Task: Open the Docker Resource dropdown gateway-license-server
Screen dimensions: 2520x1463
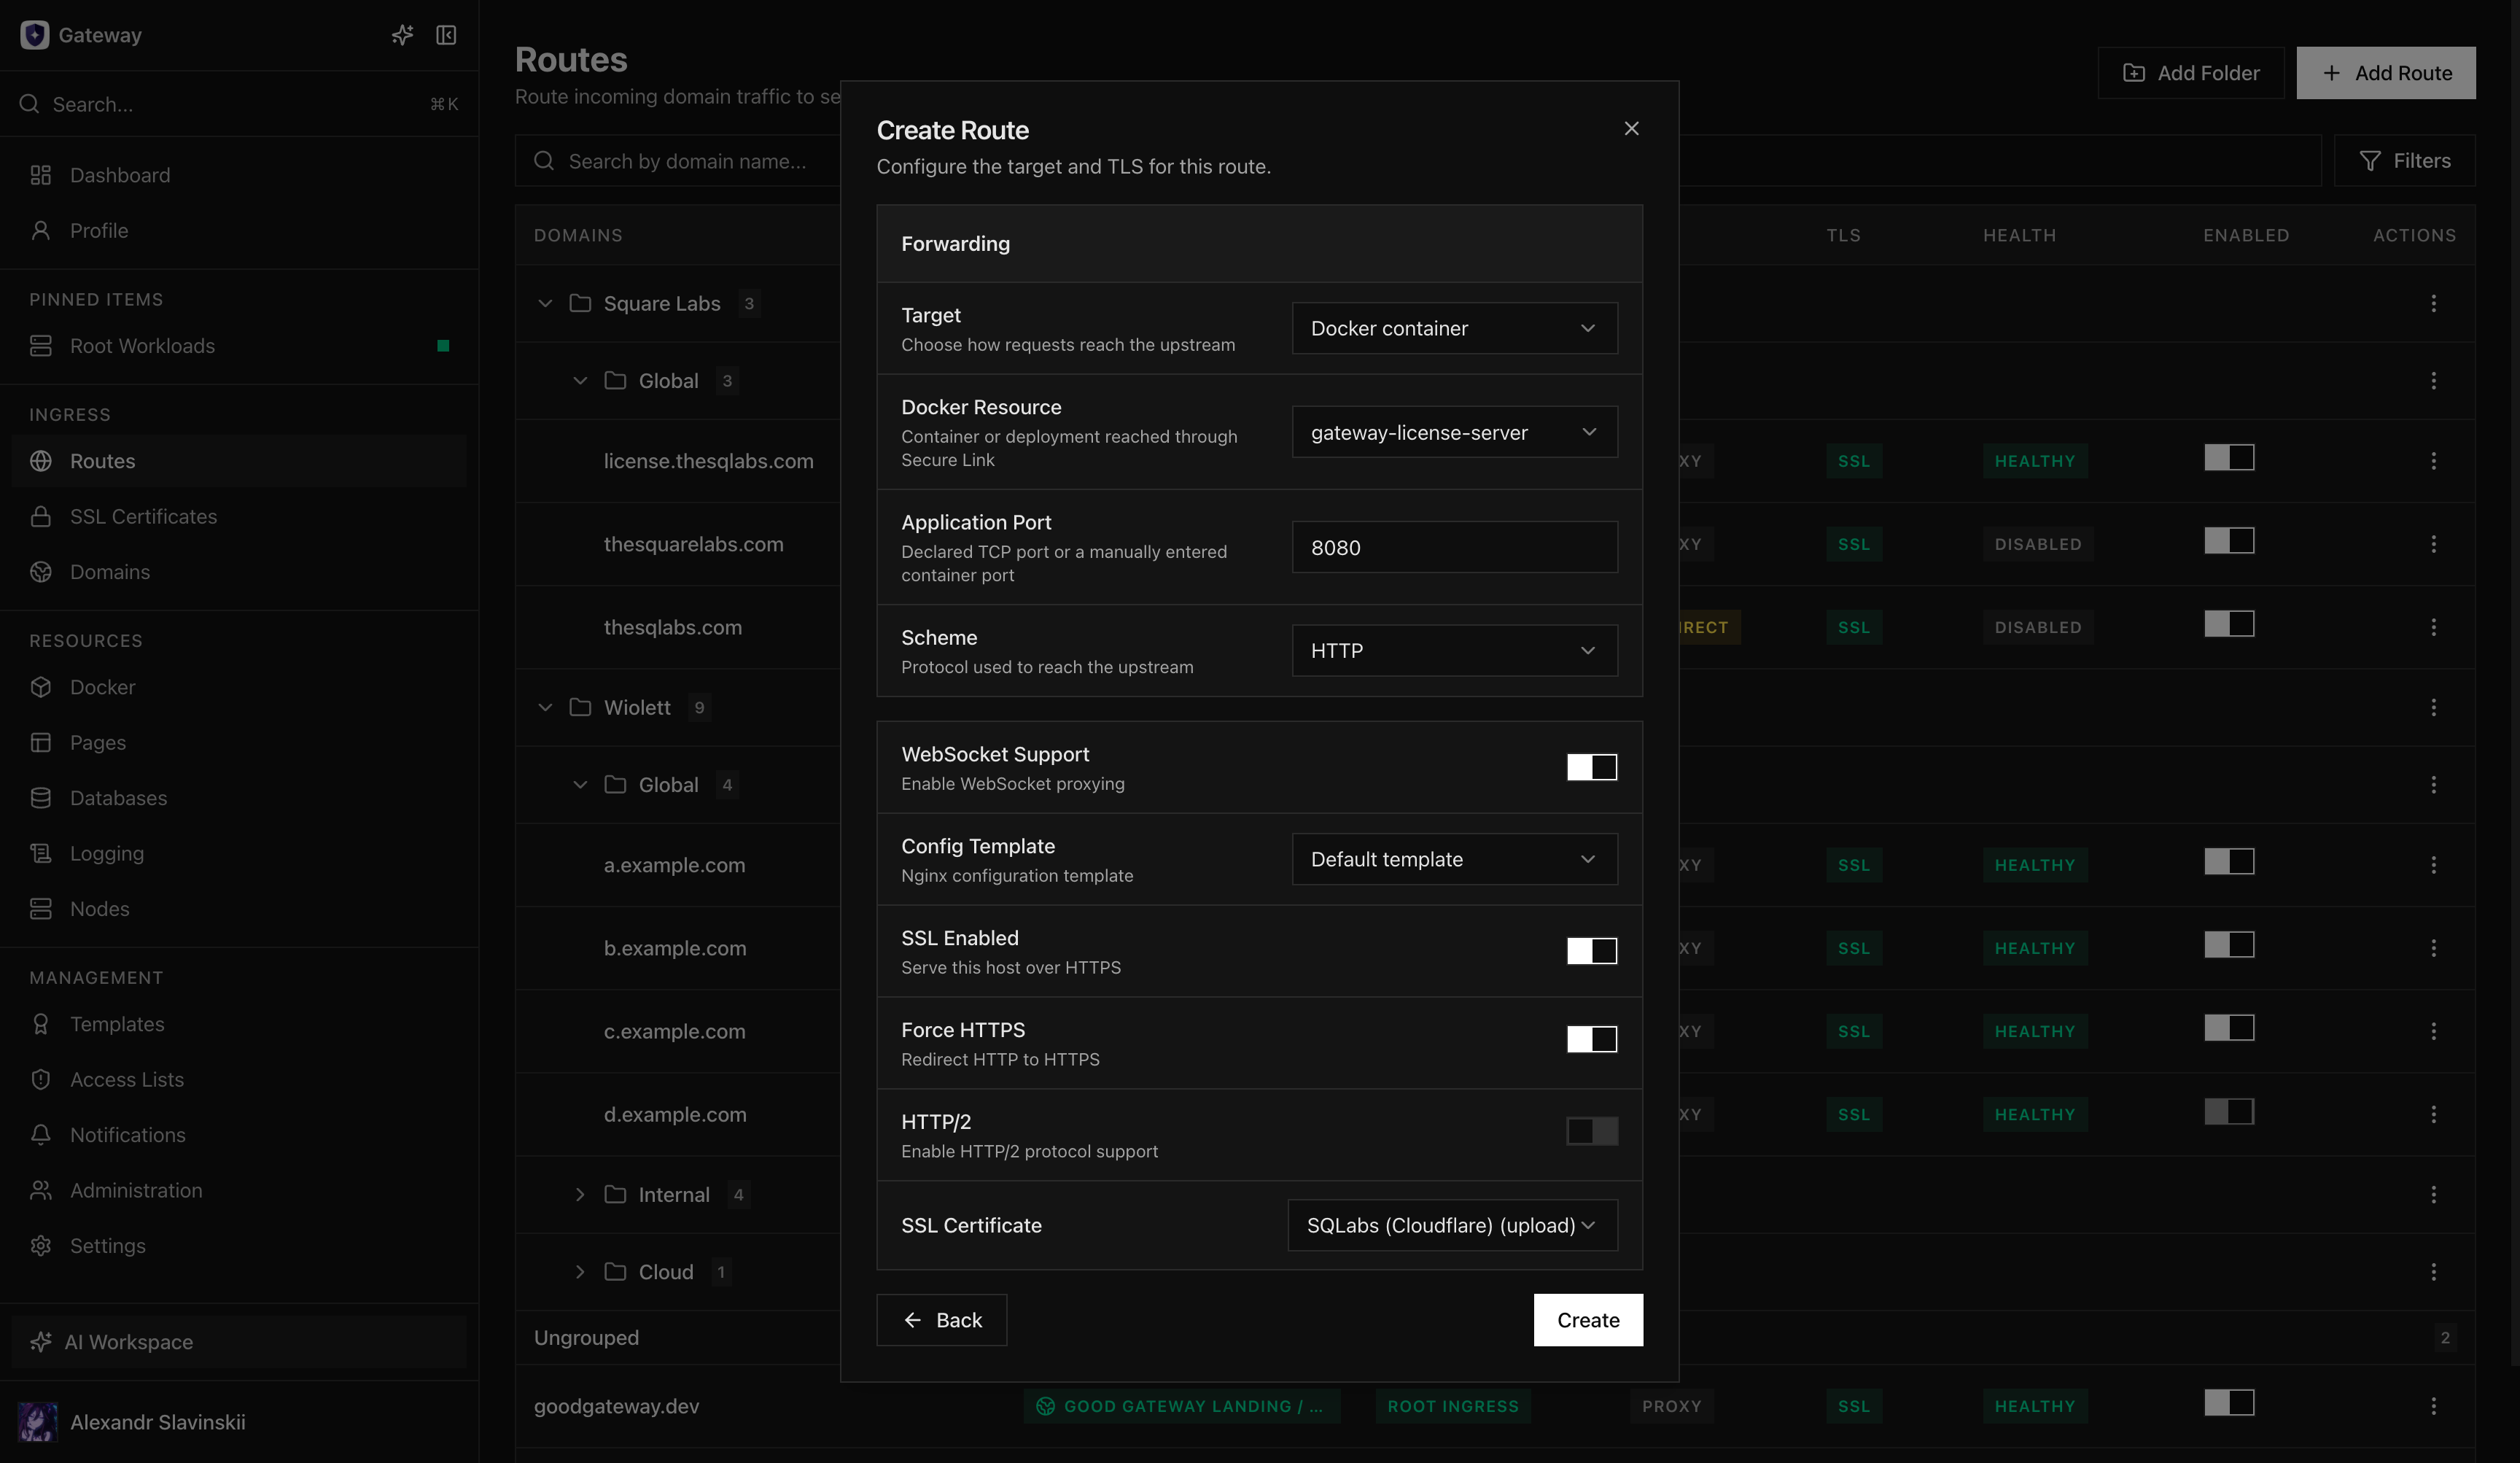Action: coord(1454,432)
